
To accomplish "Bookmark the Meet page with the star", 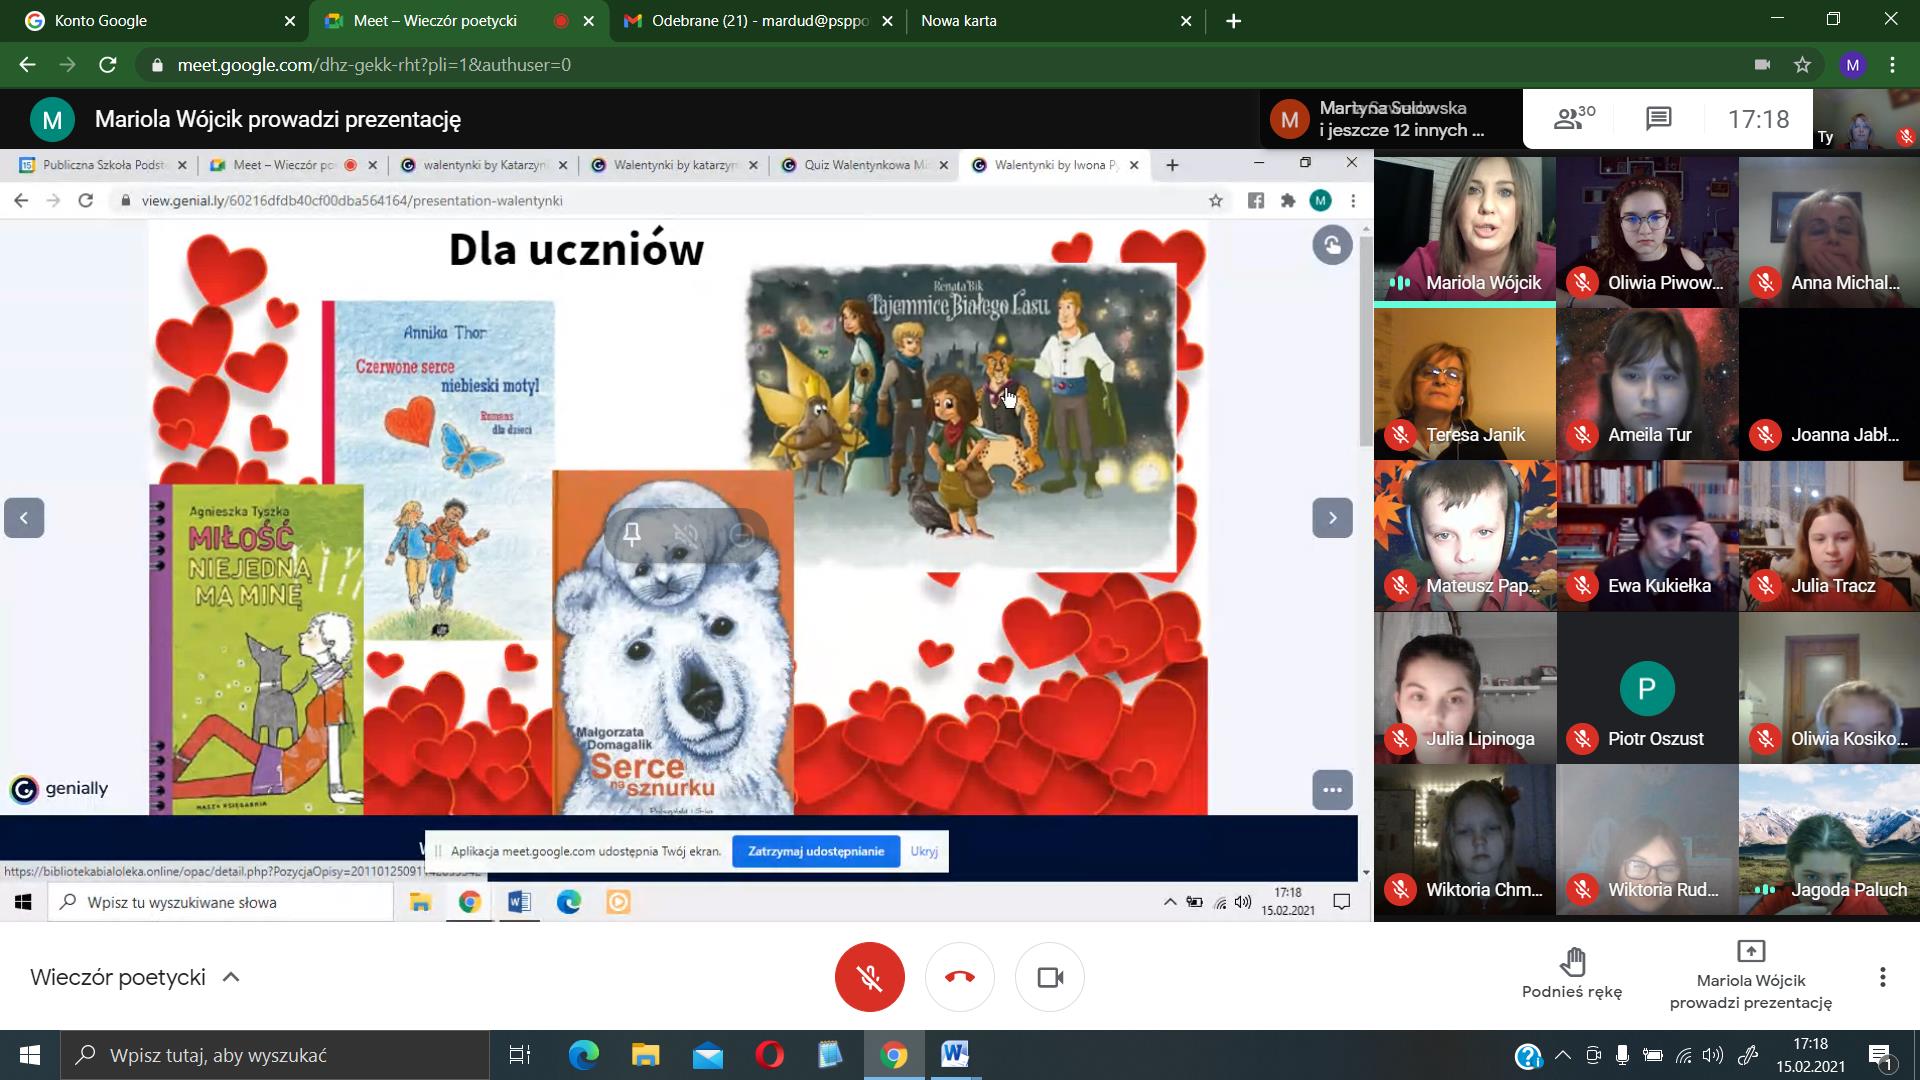I will [x=1802, y=65].
